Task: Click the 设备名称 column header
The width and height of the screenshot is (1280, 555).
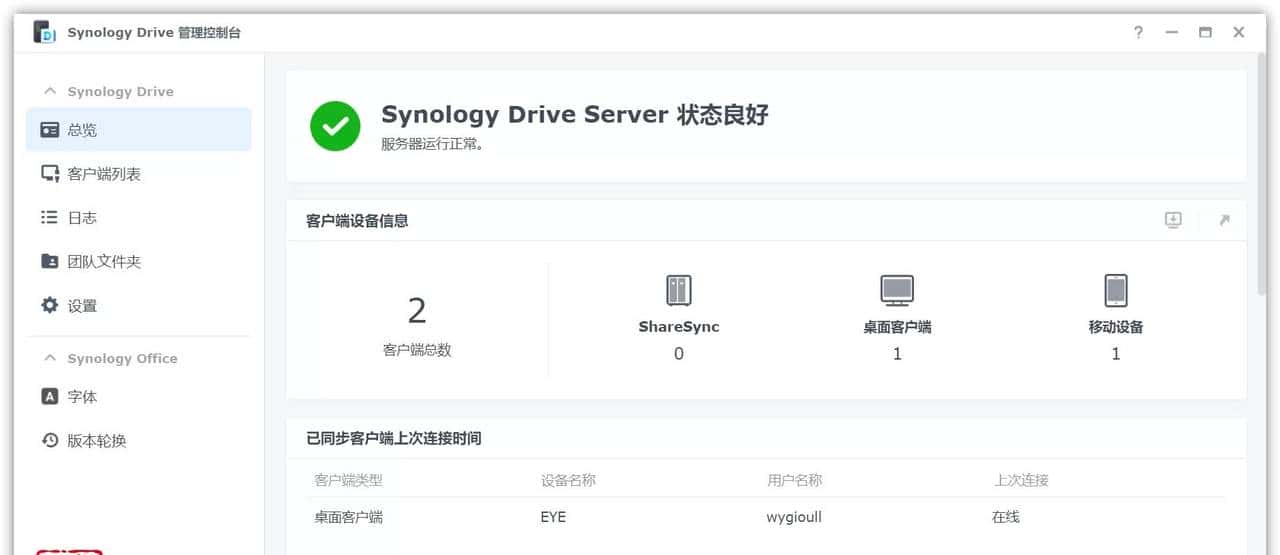Action: (x=568, y=480)
